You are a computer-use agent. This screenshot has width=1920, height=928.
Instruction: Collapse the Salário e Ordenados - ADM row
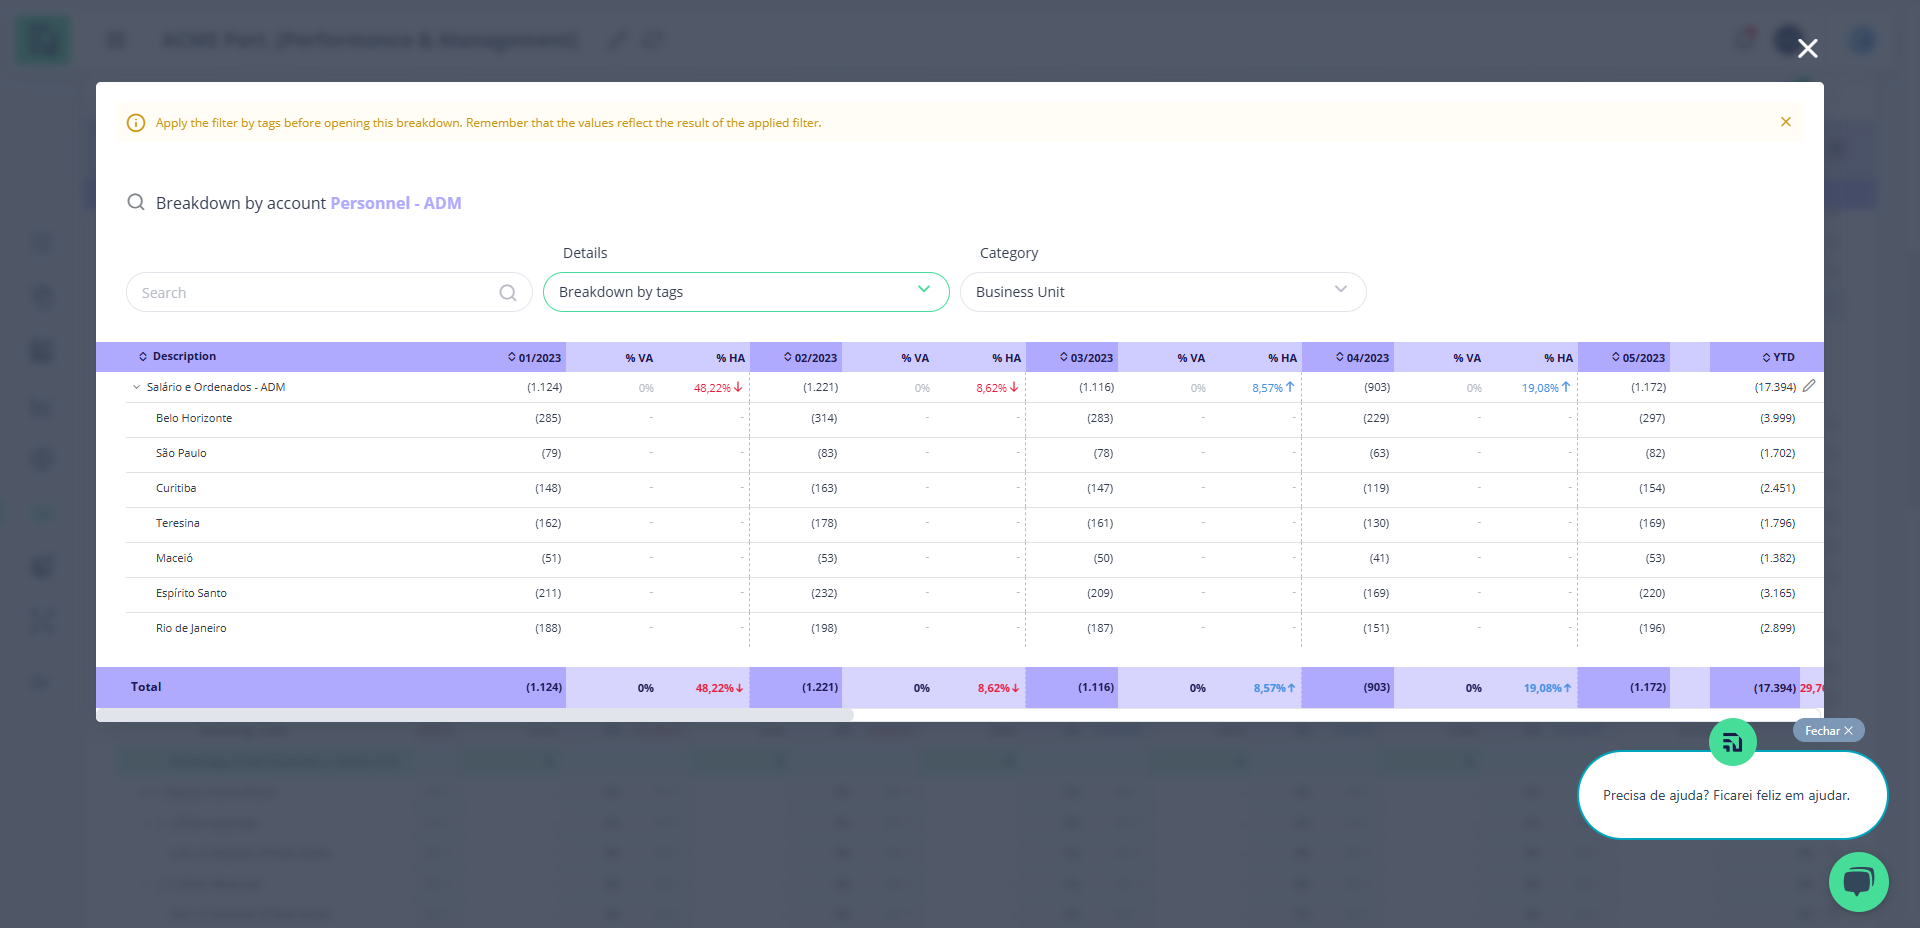136,387
